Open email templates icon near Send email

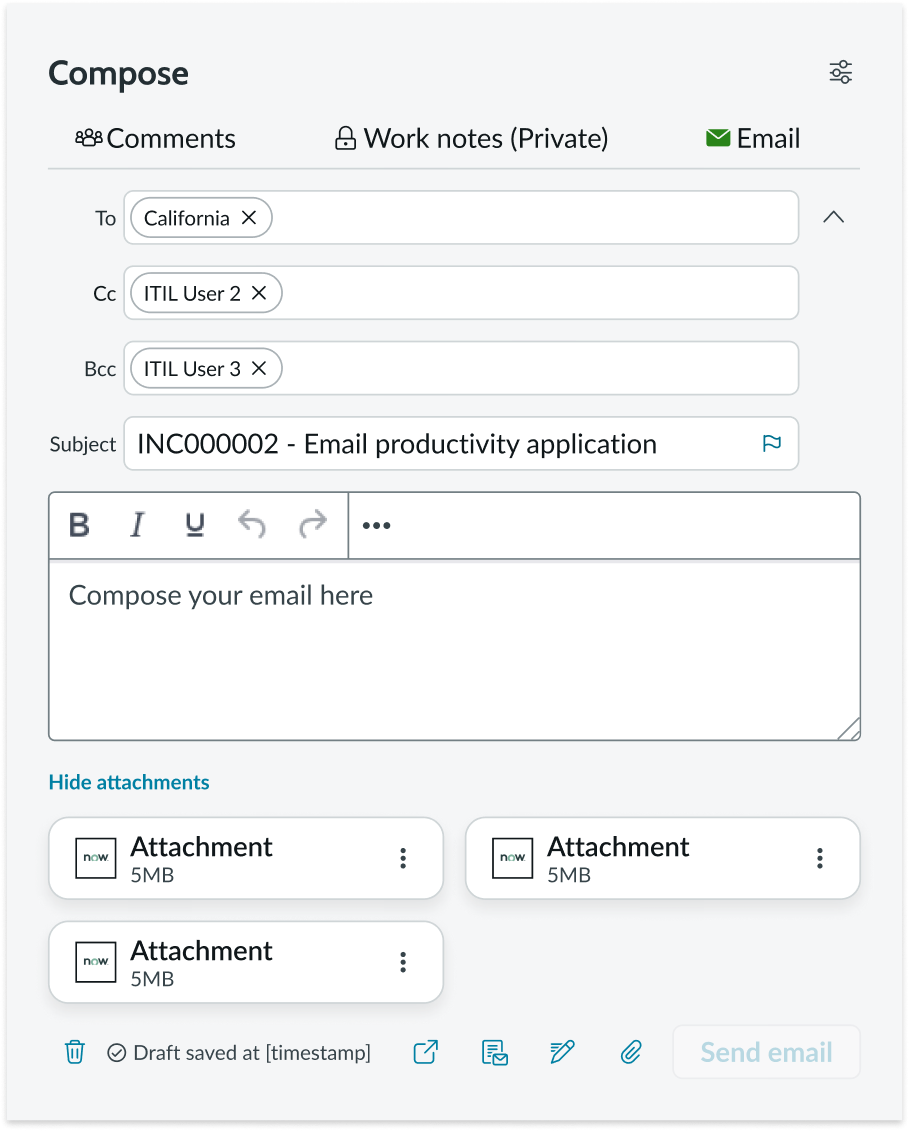(494, 1051)
